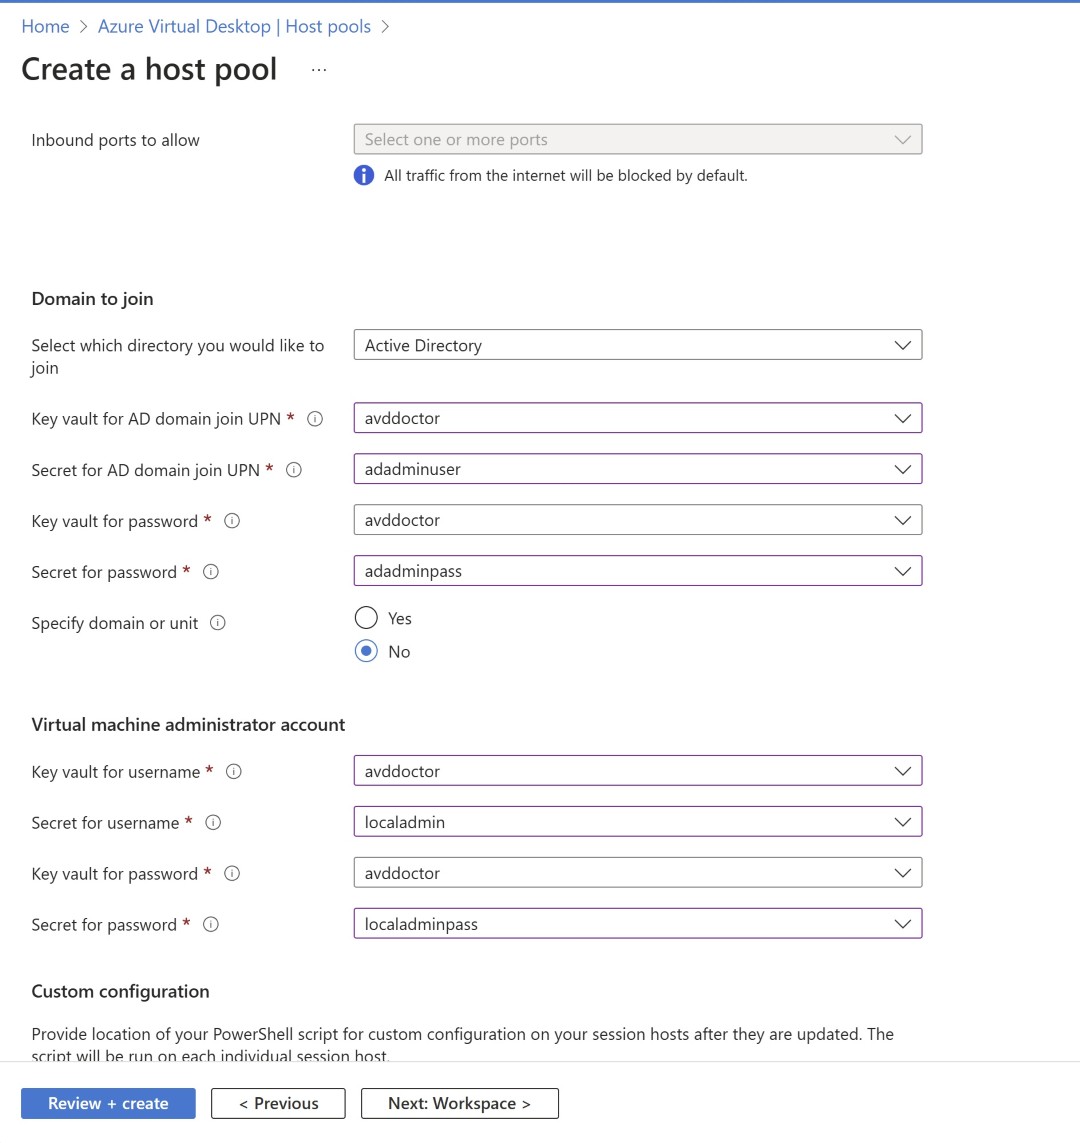Proceed with Next: Workspace button
Image resolution: width=1080 pixels, height=1143 pixels.
click(459, 1103)
